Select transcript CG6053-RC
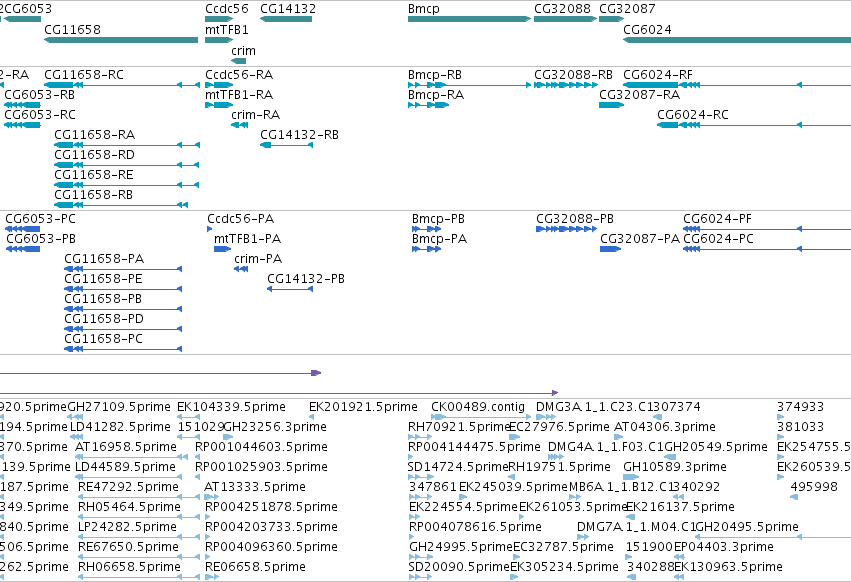Viewport: 851px width, 582px height. click(x=40, y=115)
